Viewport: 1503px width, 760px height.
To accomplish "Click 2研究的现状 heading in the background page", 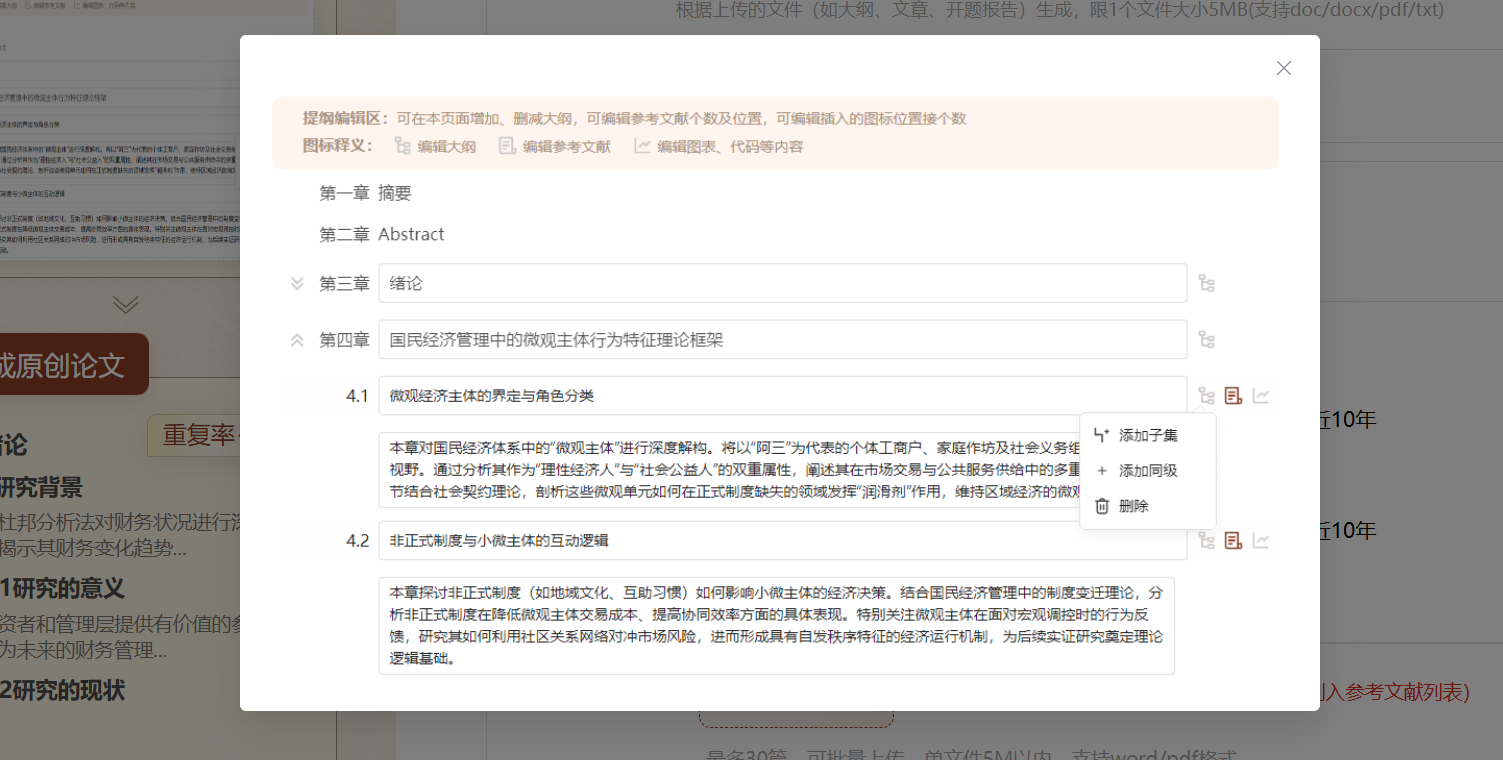I will [62, 690].
